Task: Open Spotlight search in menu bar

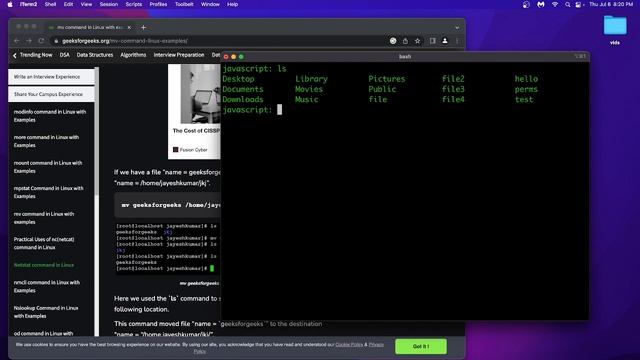Action: click(x=567, y=4)
